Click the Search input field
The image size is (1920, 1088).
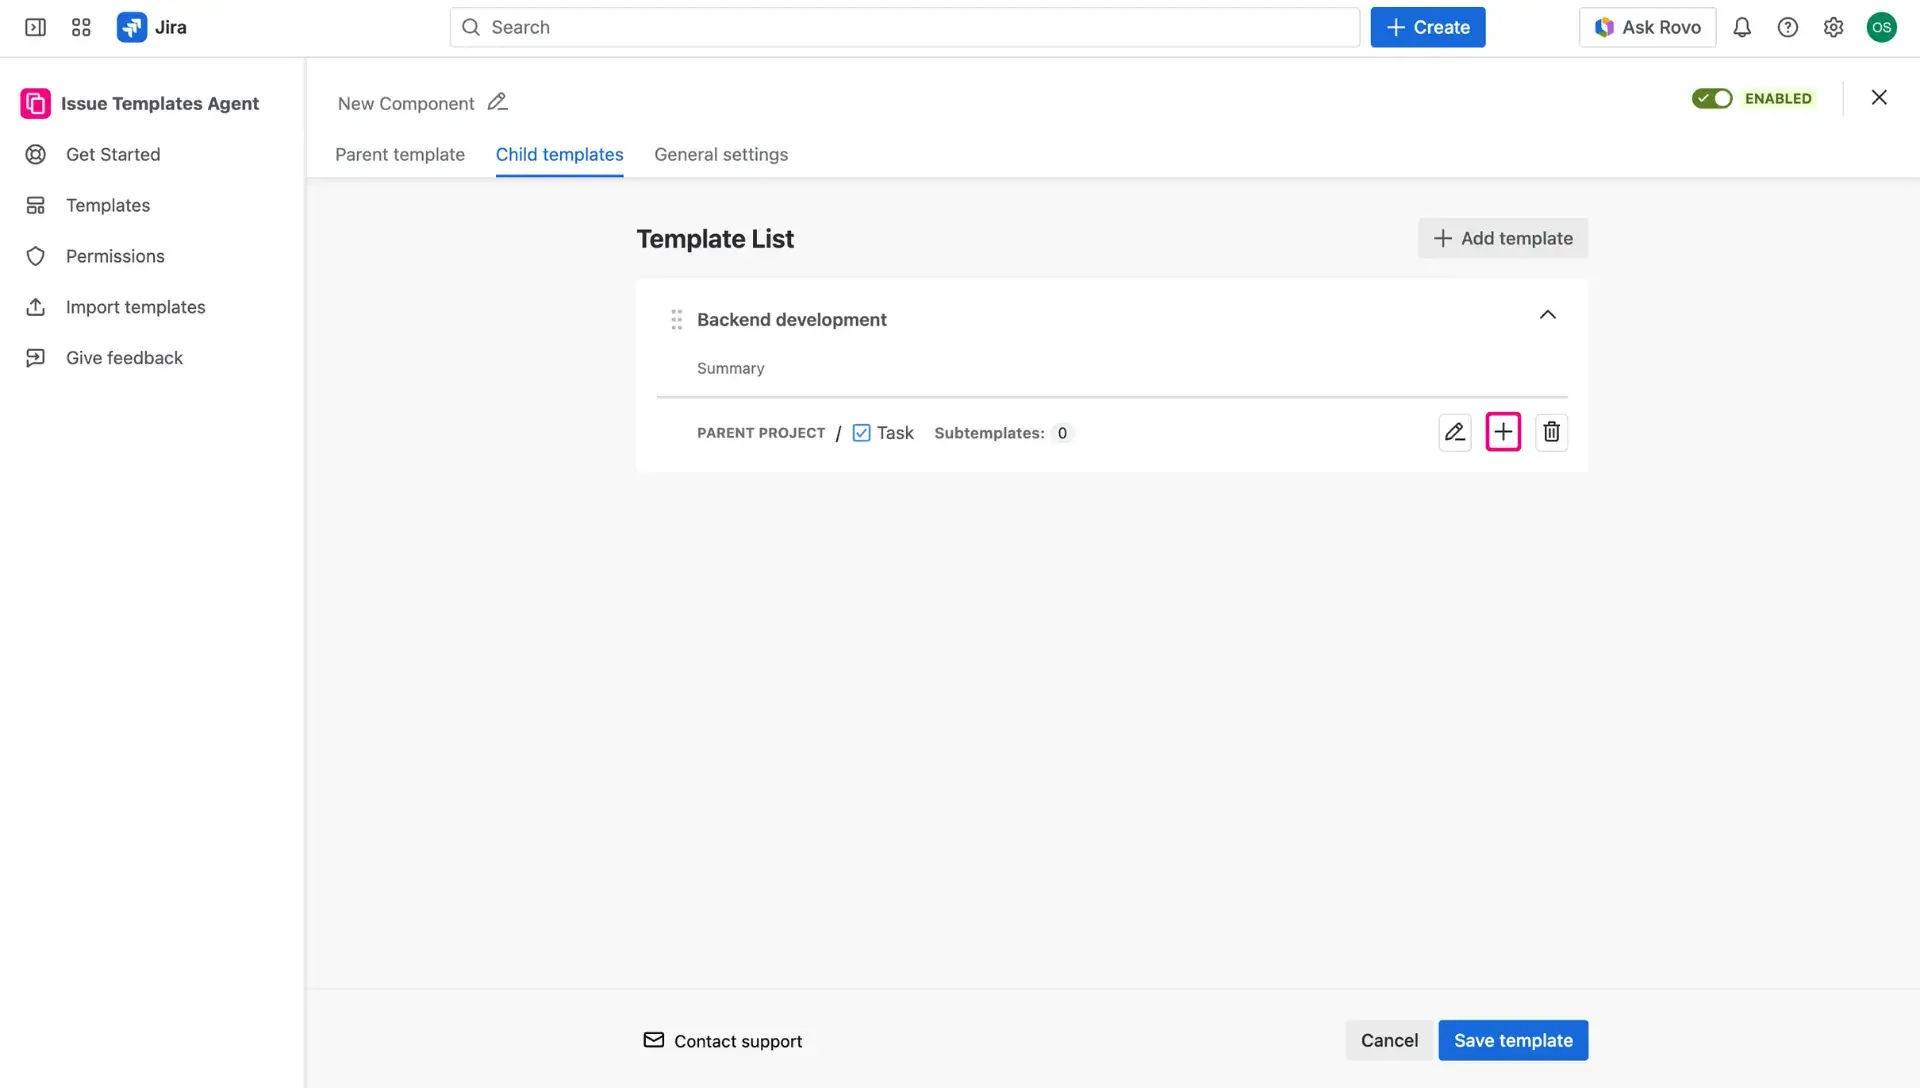coord(900,27)
